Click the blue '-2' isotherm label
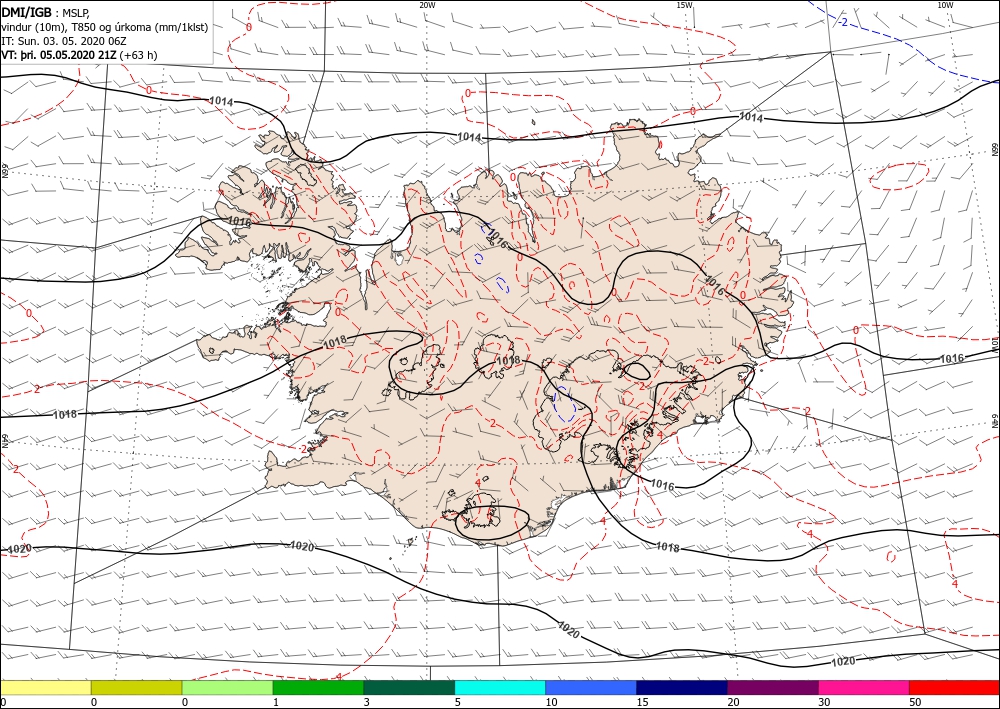The width and height of the screenshot is (1000, 709). 842,22
